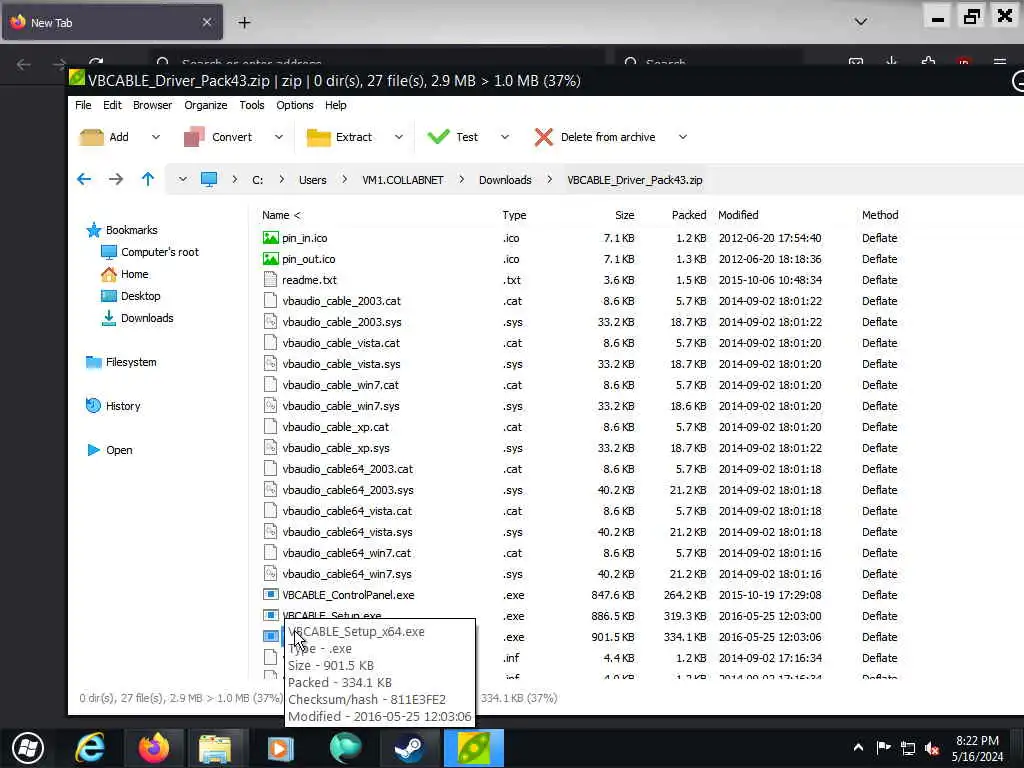1024x768 pixels.
Task: Go back with the blue left arrow
Action: (84, 179)
